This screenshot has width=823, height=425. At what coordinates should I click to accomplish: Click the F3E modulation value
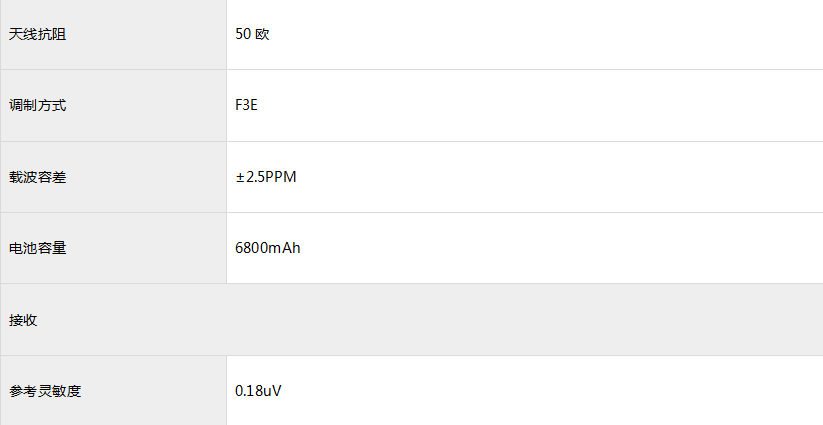[246, 105]
